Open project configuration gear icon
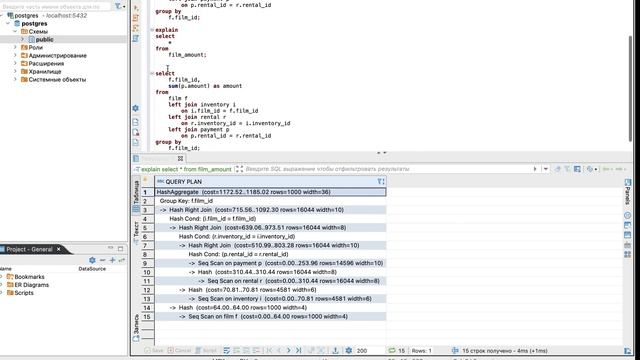The height and width of the screenshot is (360, 640). 92,260
